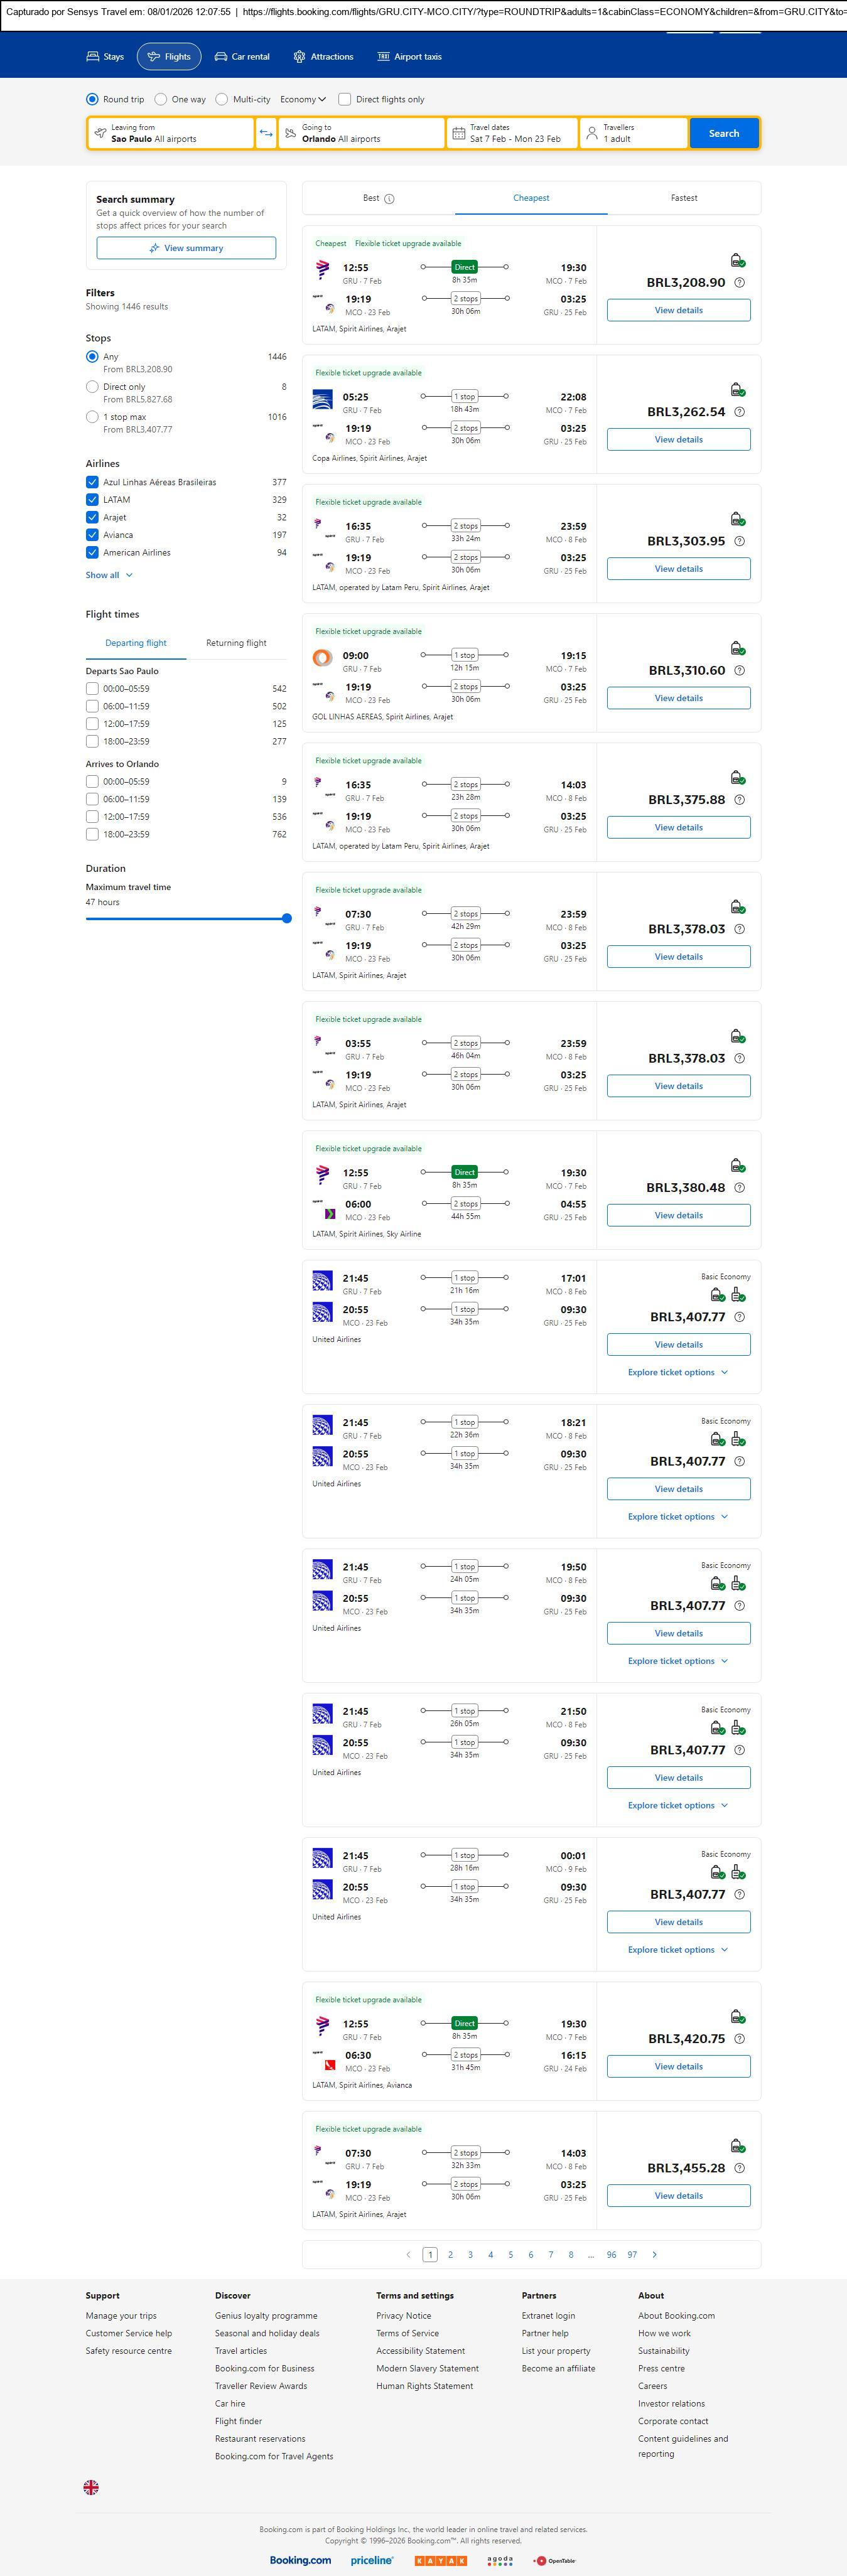Click the info icon next to Best

(389, 199)
